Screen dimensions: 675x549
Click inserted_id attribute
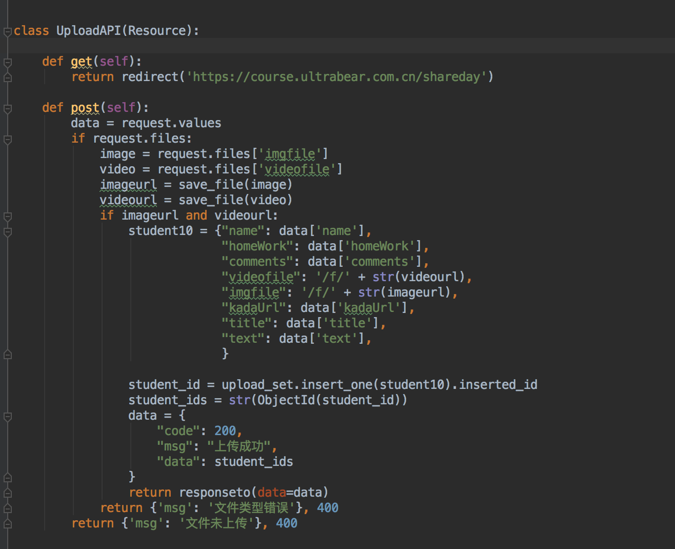point(498,385)
